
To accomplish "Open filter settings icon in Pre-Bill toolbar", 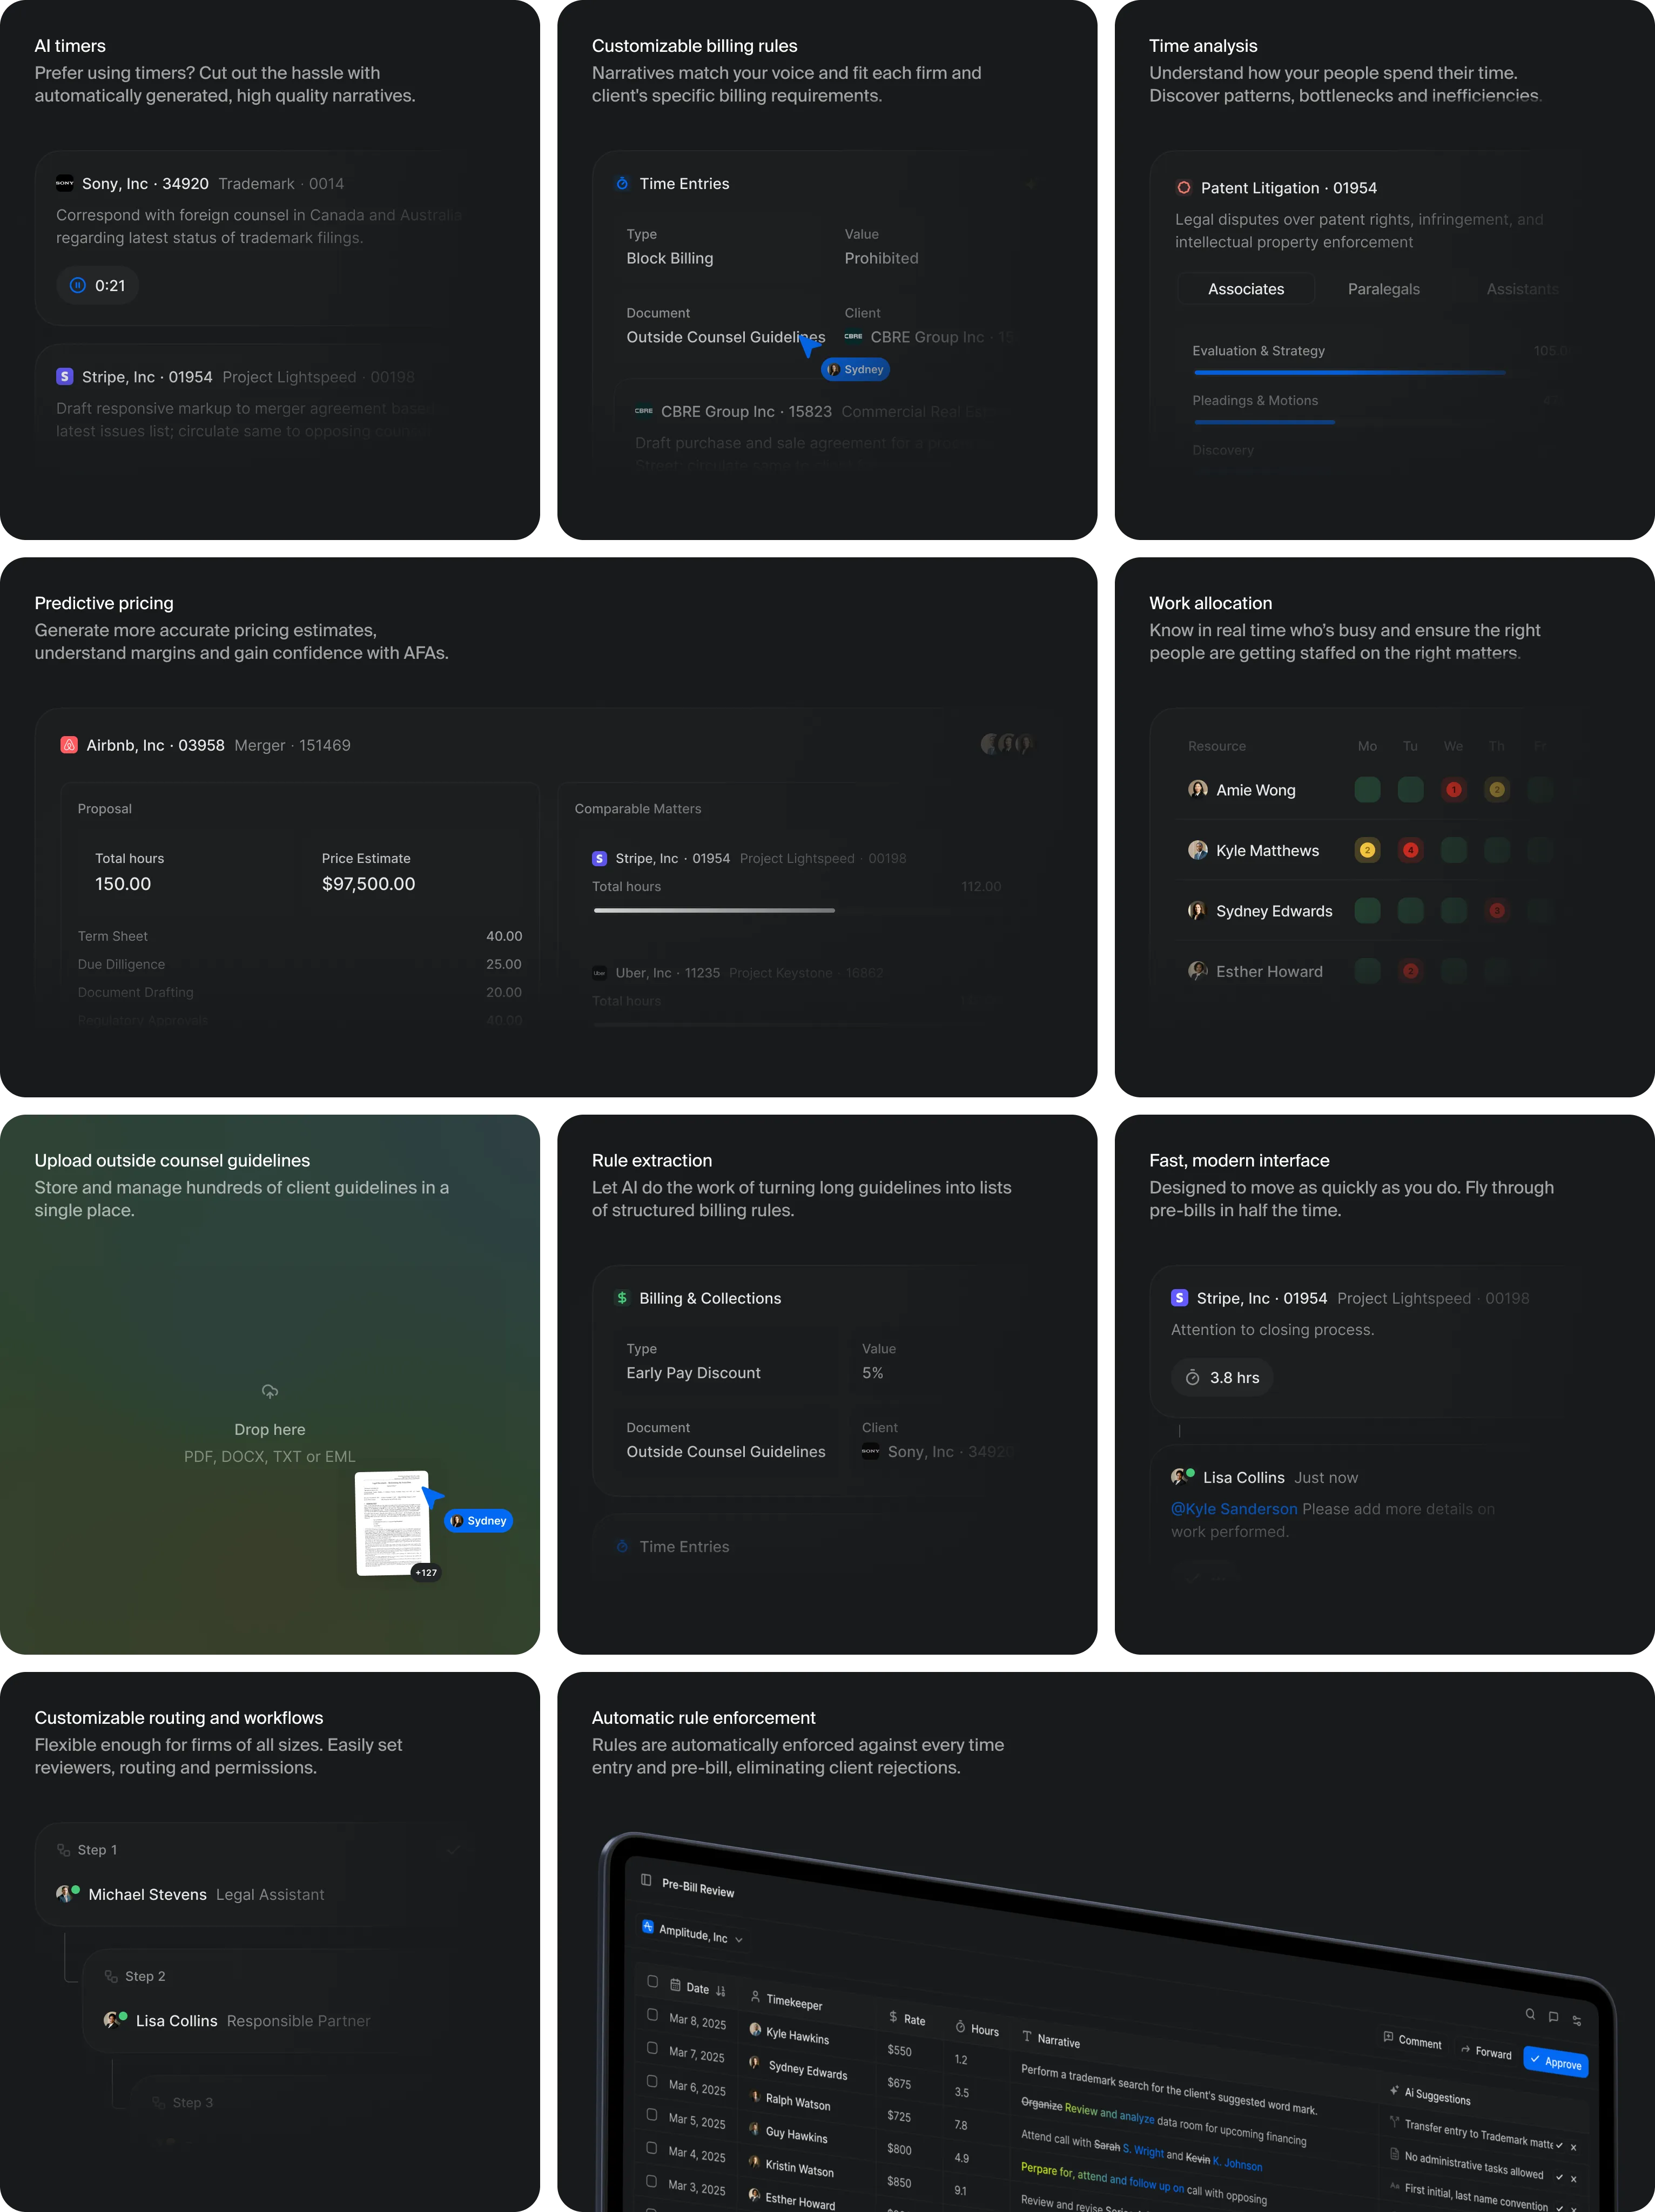I will pyautogui.click(x=1577, y=2020).
